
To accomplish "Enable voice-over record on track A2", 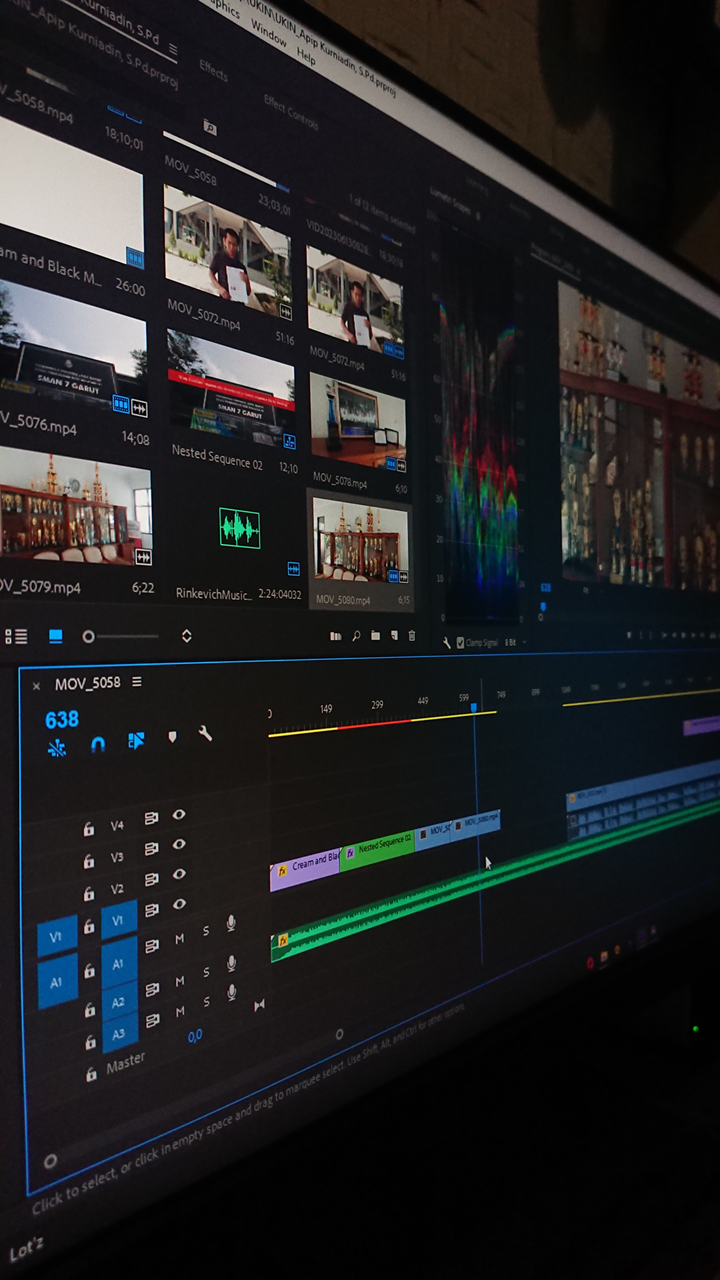I will 231,962.
